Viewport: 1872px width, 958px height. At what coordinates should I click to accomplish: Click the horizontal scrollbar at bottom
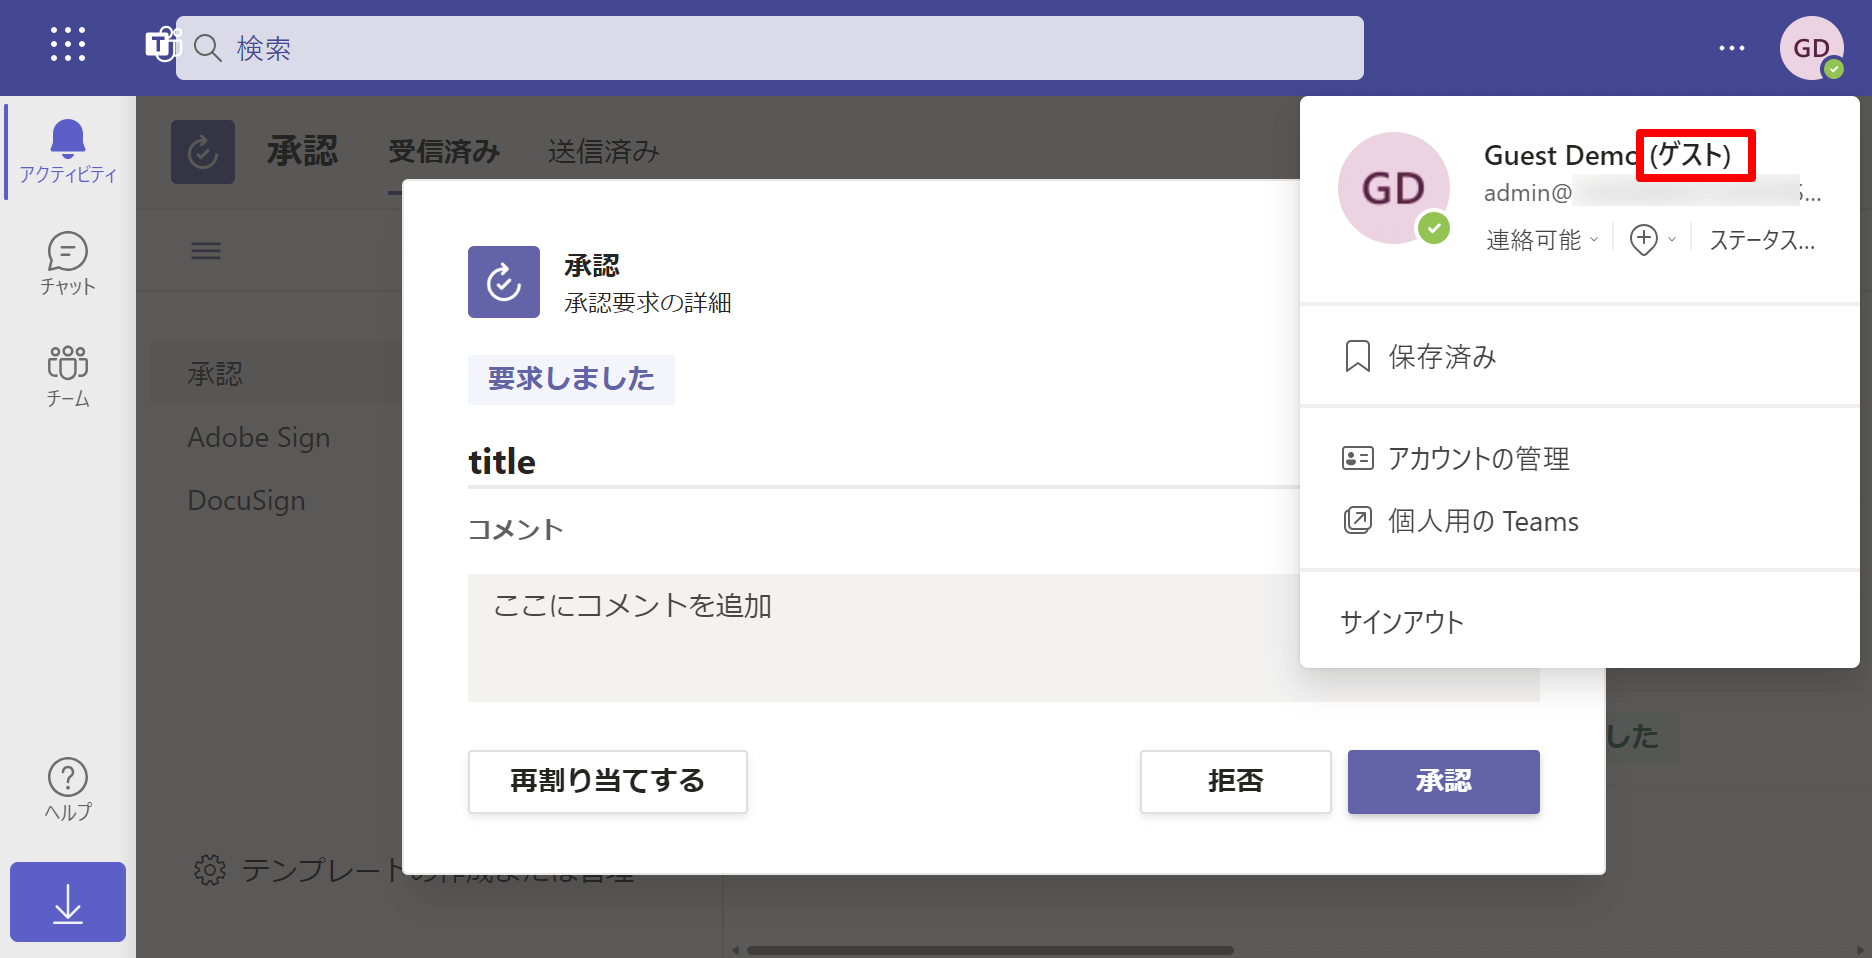tap(990, 950)
